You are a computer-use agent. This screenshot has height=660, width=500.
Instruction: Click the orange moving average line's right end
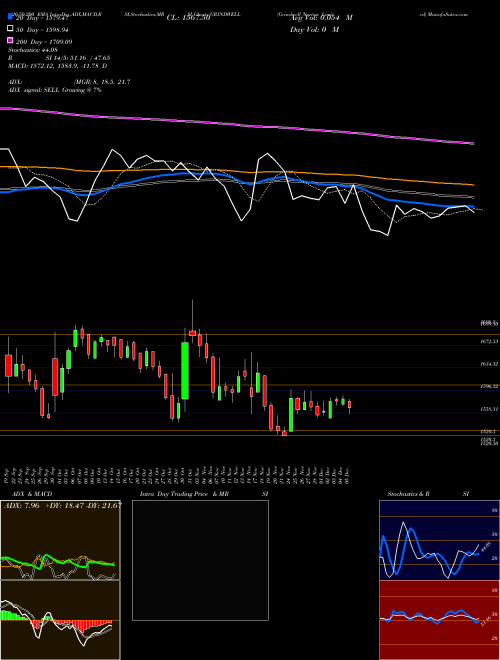click(473, 184)
